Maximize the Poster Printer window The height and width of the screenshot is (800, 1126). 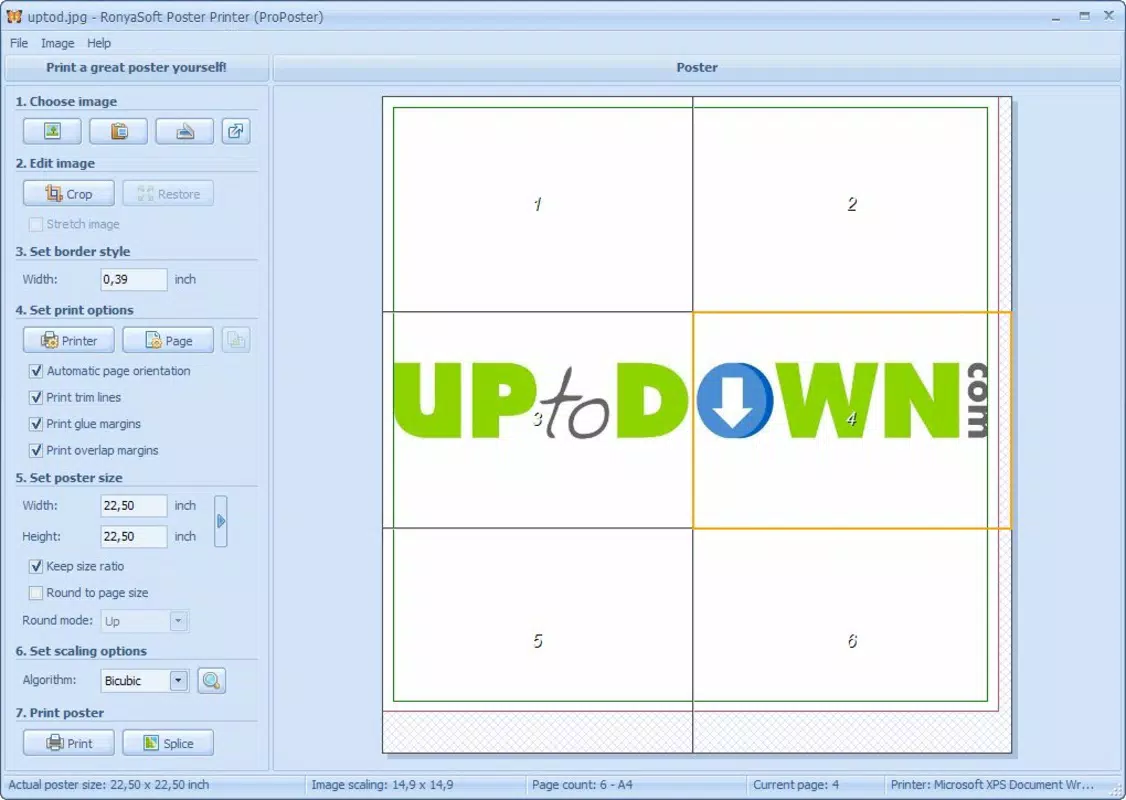pyautogui.click(x=1084, y=16)
